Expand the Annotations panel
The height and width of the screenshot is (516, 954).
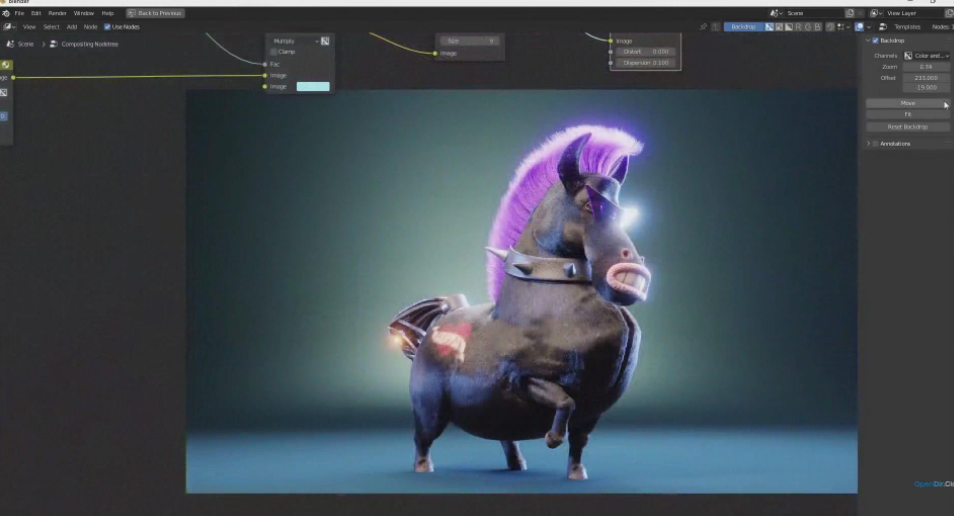click(868, 144)
